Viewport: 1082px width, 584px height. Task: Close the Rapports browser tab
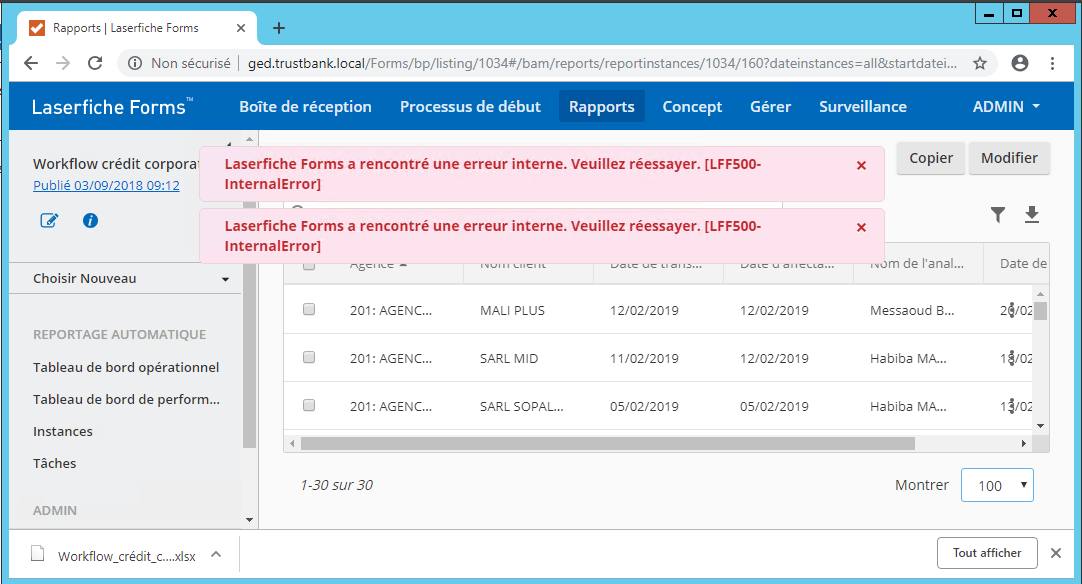tap(241, 28)
